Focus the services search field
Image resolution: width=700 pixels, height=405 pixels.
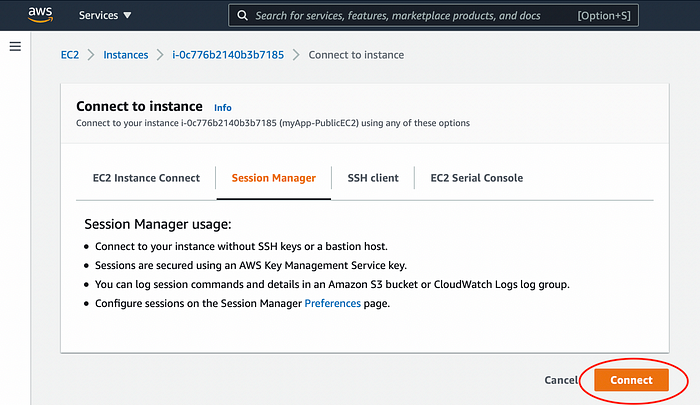(433, 16)
